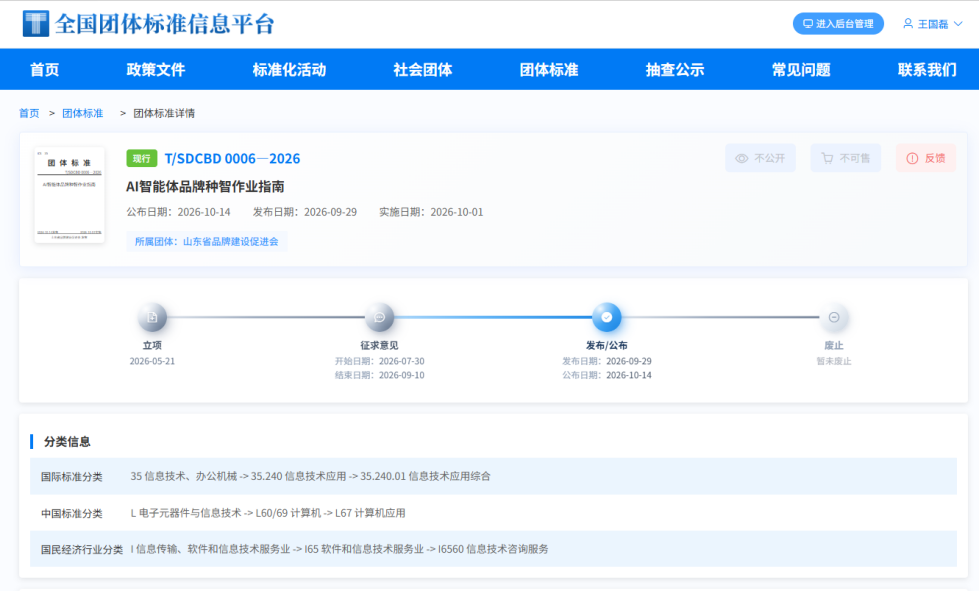Viewport: 979px width, 591px height.
Task: Click the I6560 信息技术咨询服务 classification value
Action: tap(493, 549)
